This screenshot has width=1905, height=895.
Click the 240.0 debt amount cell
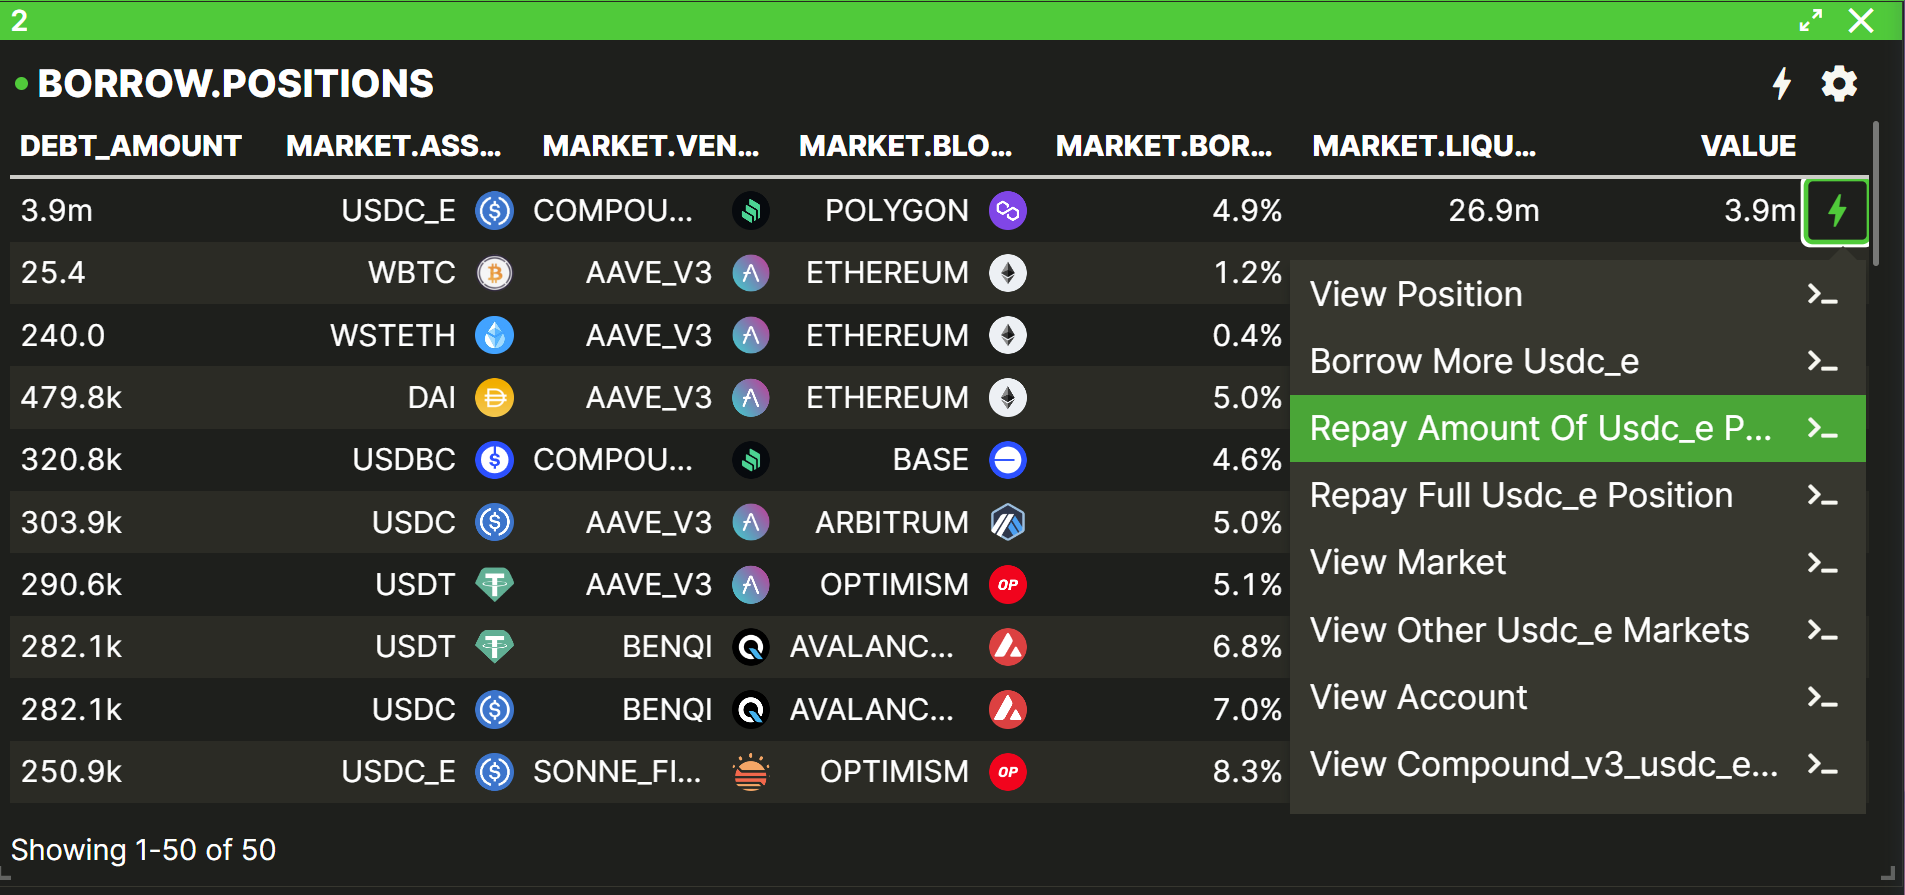[63, 335]
